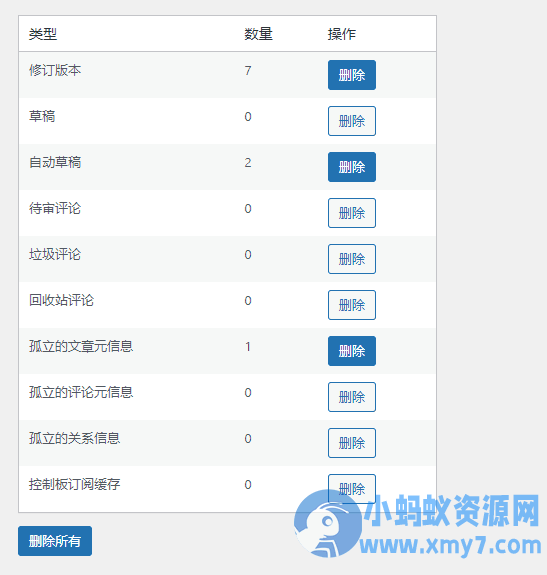Click the 修订版本 row label
Screen dimensions: 547x575
55,70
